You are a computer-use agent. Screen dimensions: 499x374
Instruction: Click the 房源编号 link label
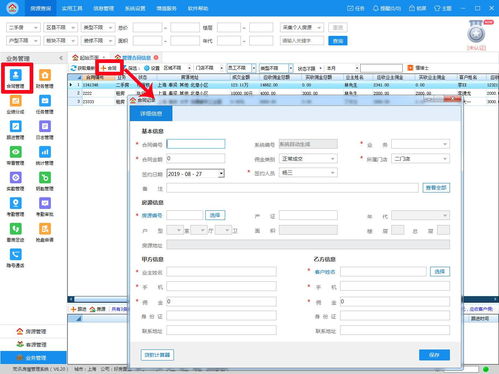(152, 215)
